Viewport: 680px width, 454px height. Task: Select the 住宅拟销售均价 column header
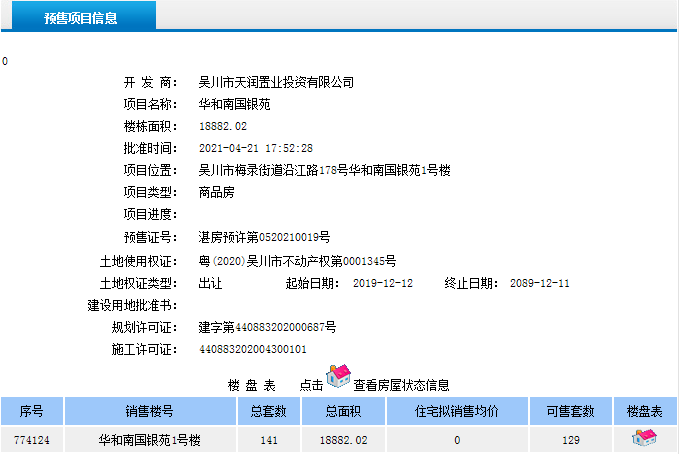pos(457,411)
